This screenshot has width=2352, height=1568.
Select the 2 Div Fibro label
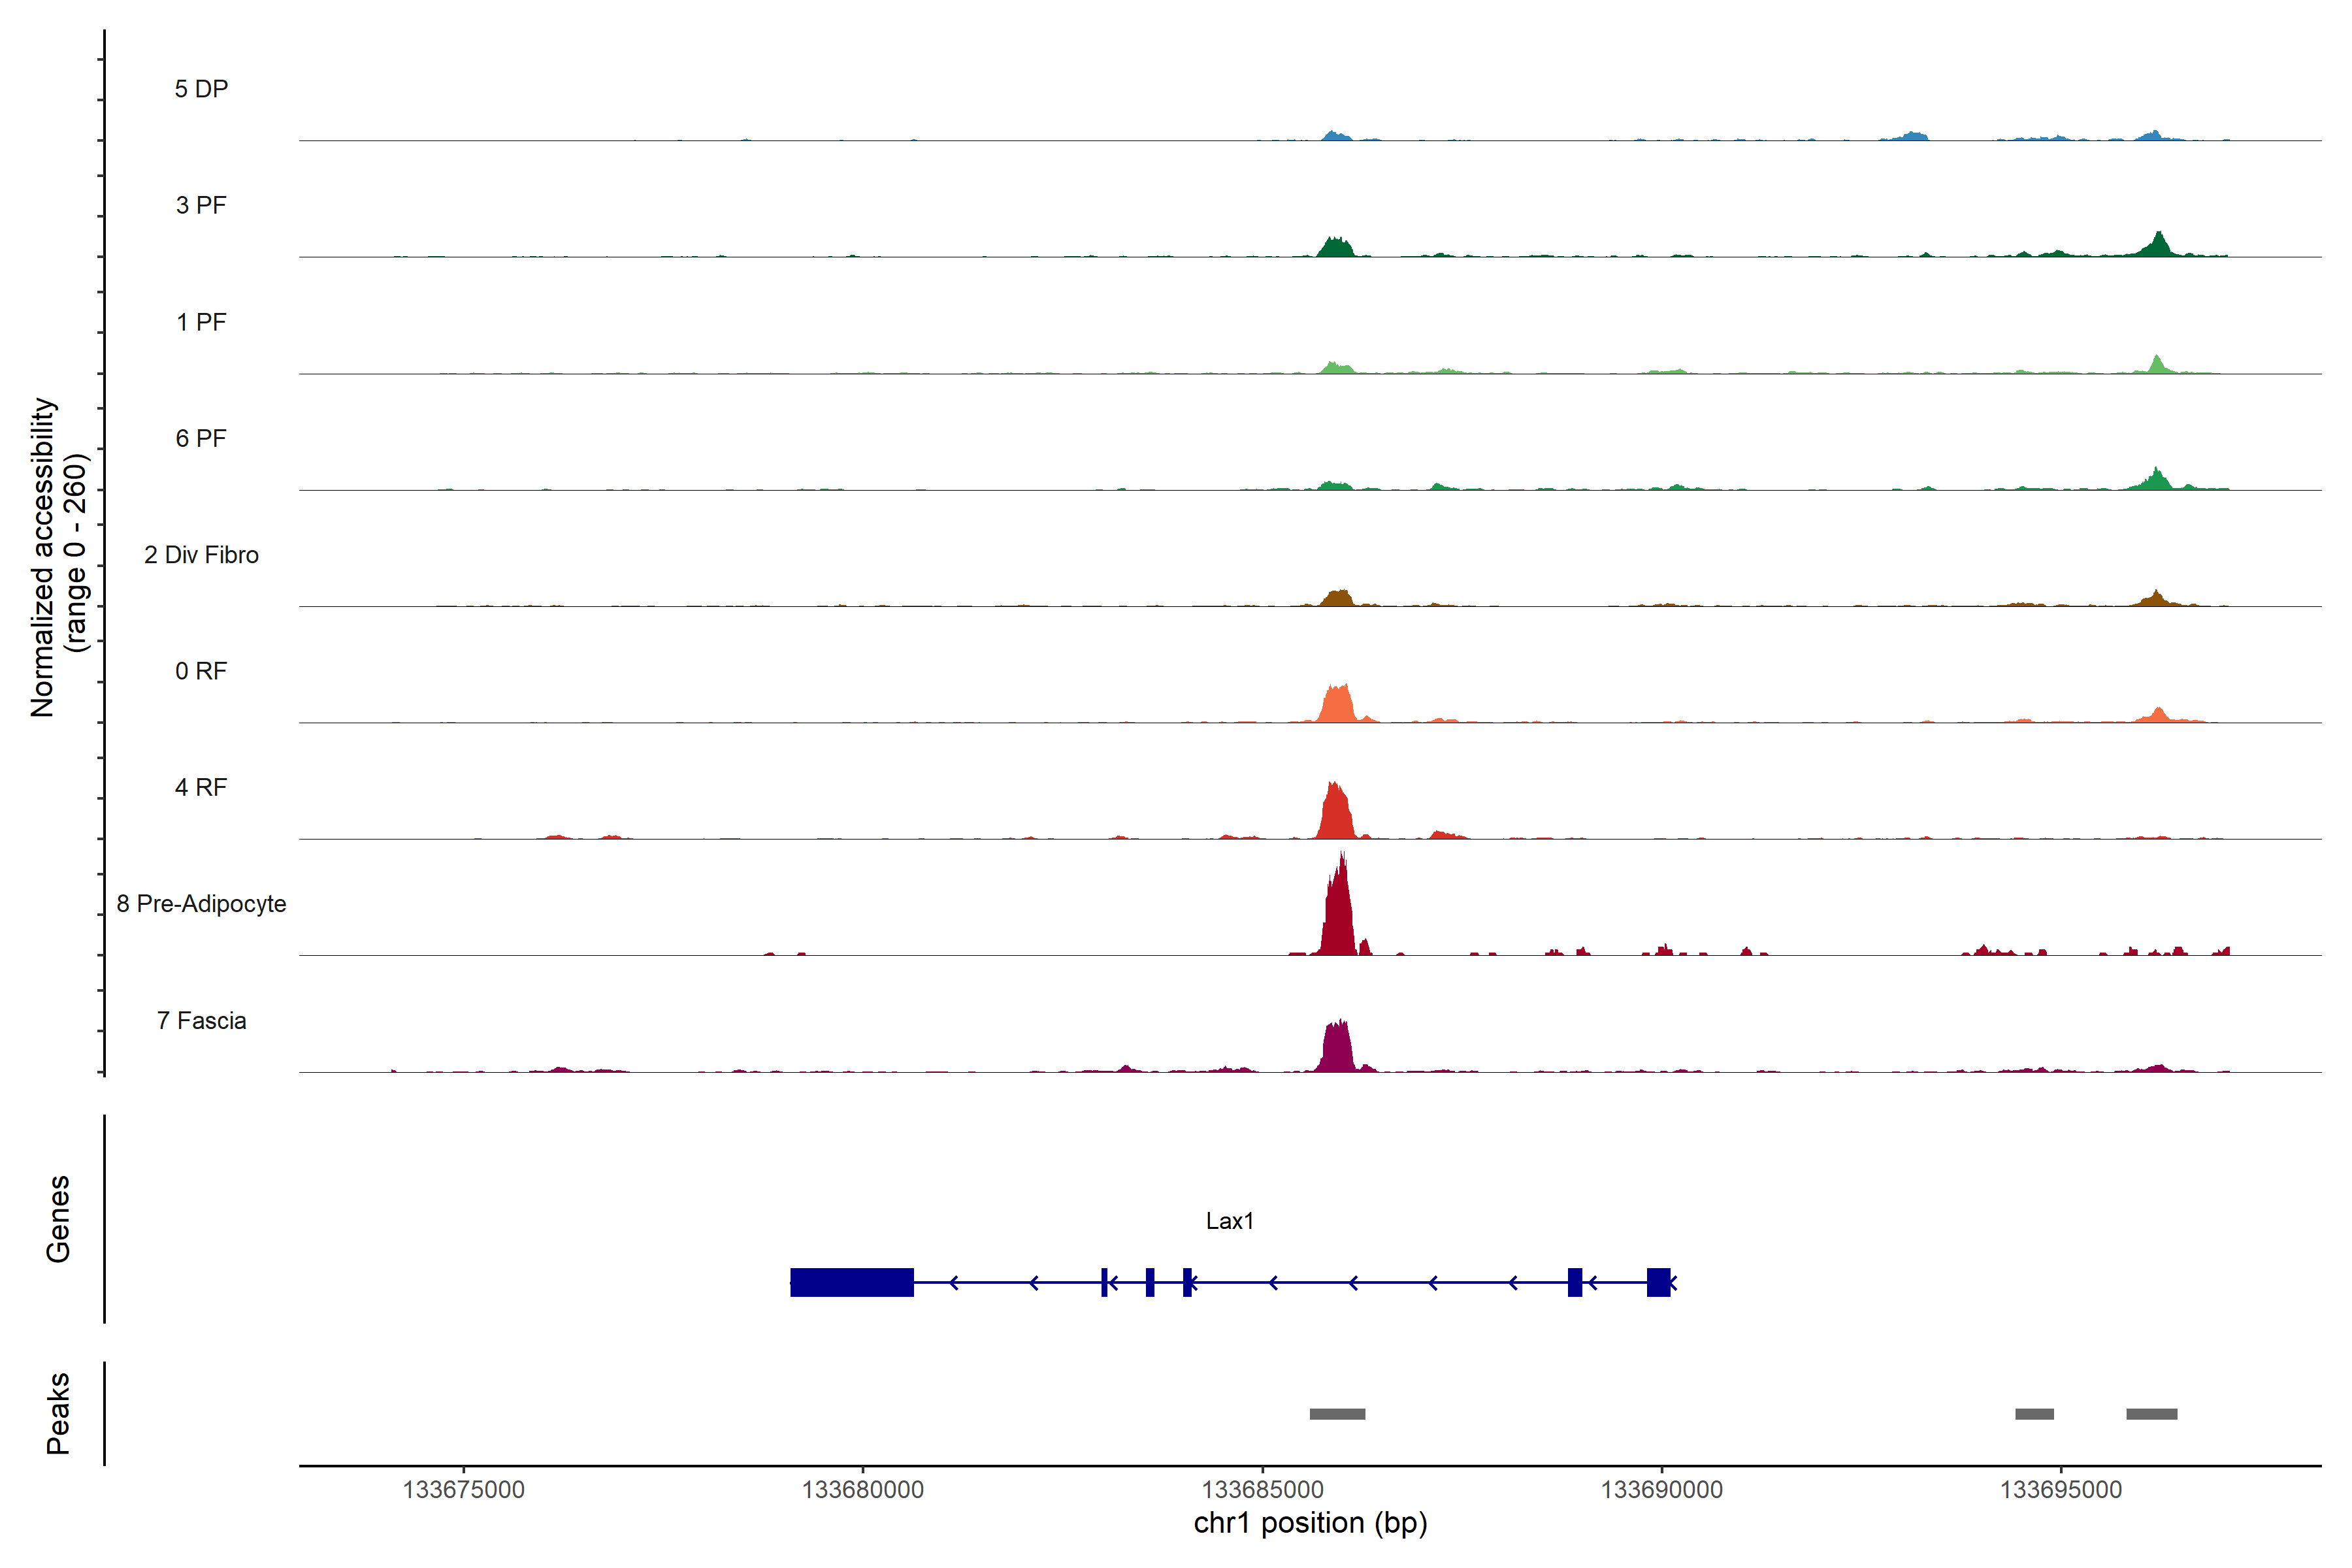tap(201, 555)
